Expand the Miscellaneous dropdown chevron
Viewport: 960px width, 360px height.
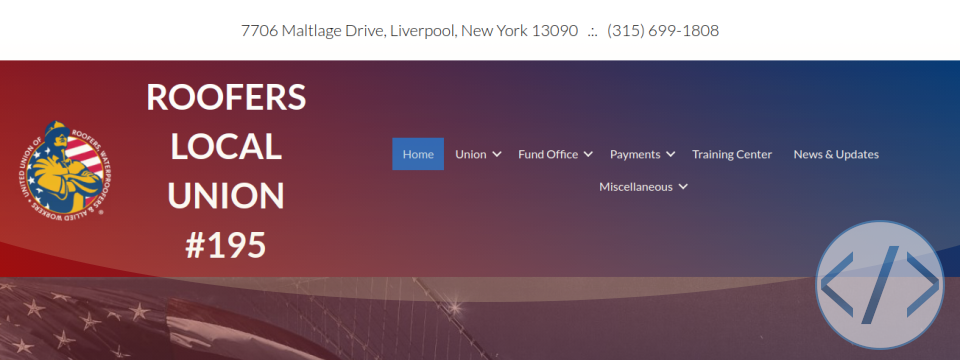(x=683, y=187)
